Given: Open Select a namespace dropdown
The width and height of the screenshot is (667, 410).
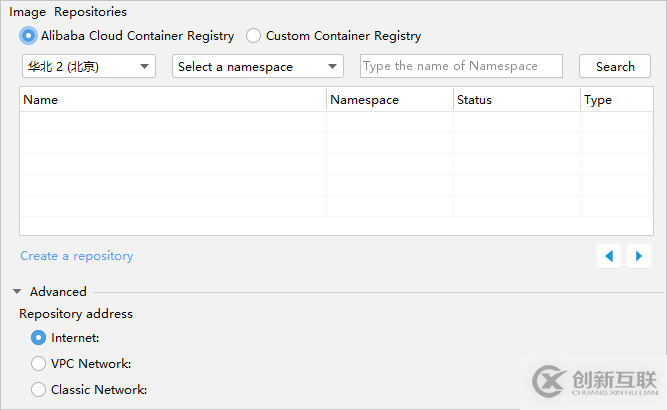Looking at the screenshot, I should point(258,66).
